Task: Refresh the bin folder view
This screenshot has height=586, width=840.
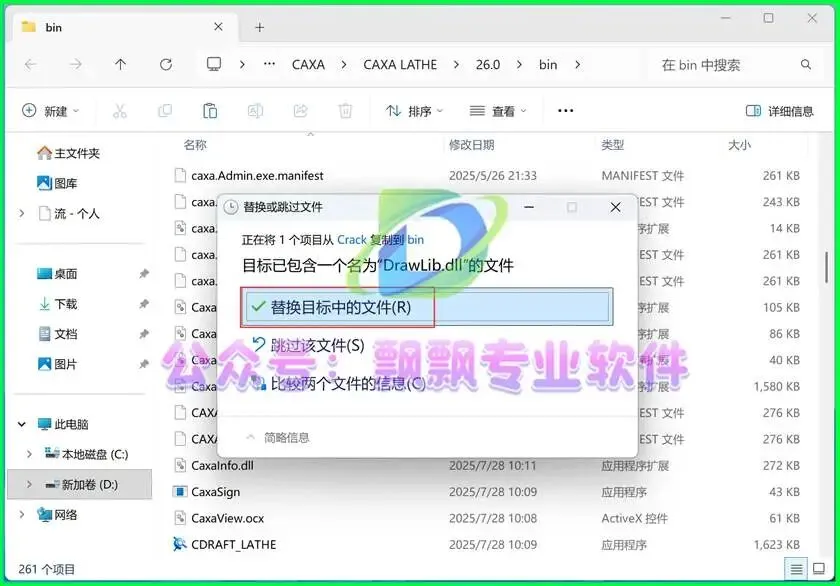Action: pos(166,65)
